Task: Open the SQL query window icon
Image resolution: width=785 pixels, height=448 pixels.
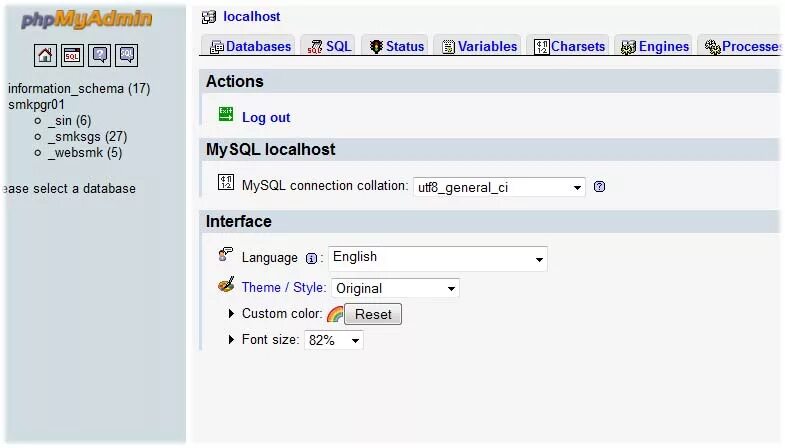Action: coord(72,55)
